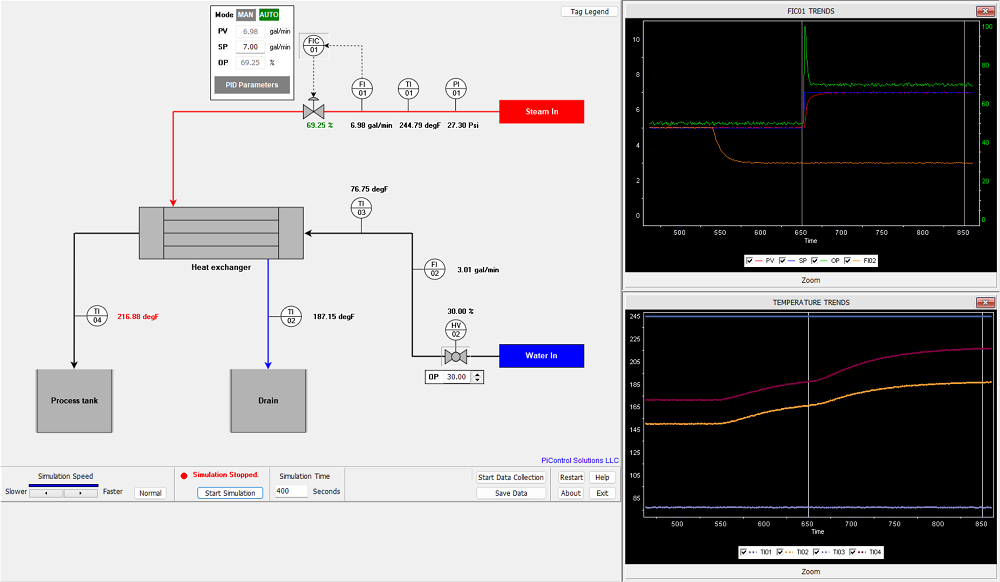Click the 'Simulation Stopped.' status text
Viewport: 1000px width, 582px height.
225,475
